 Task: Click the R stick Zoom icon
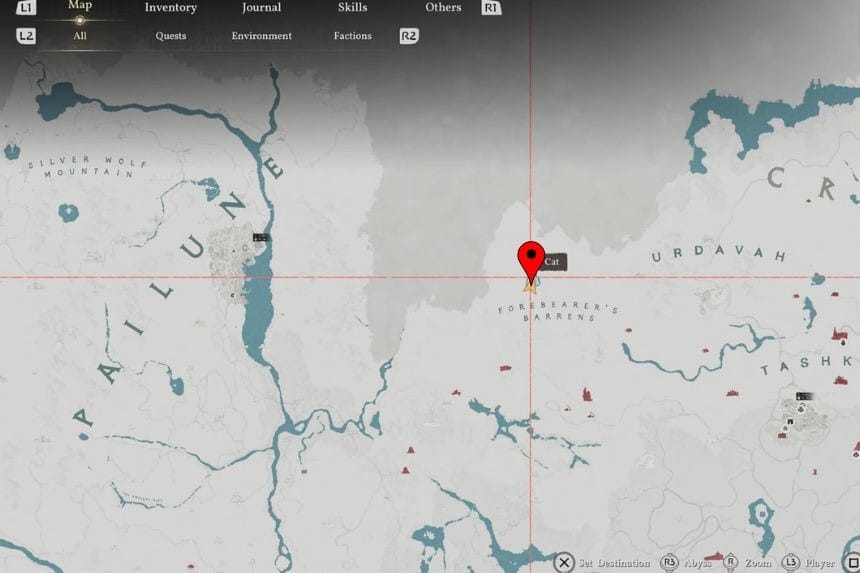tap(731, 563)
